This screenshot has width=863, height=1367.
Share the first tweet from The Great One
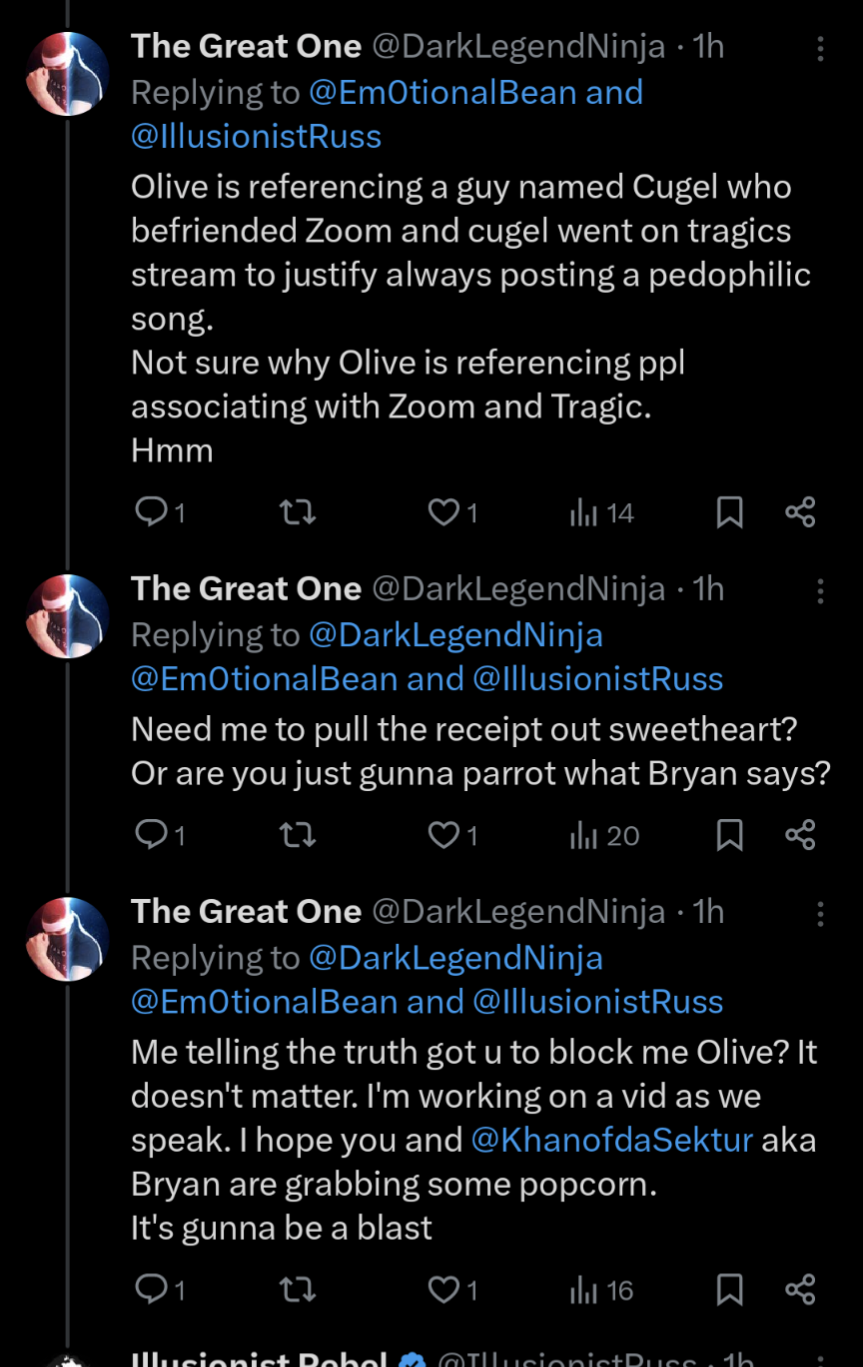coord(800,513)
